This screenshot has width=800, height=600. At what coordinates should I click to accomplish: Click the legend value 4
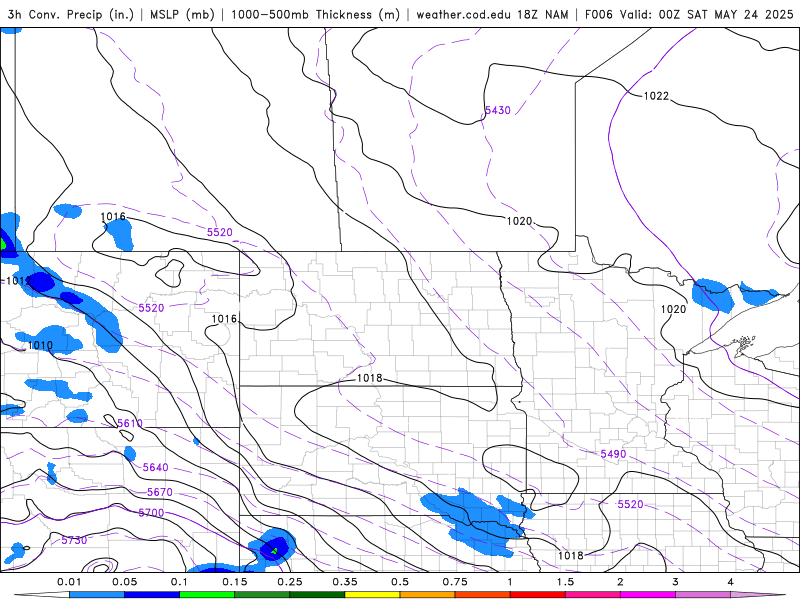[731, 582]
